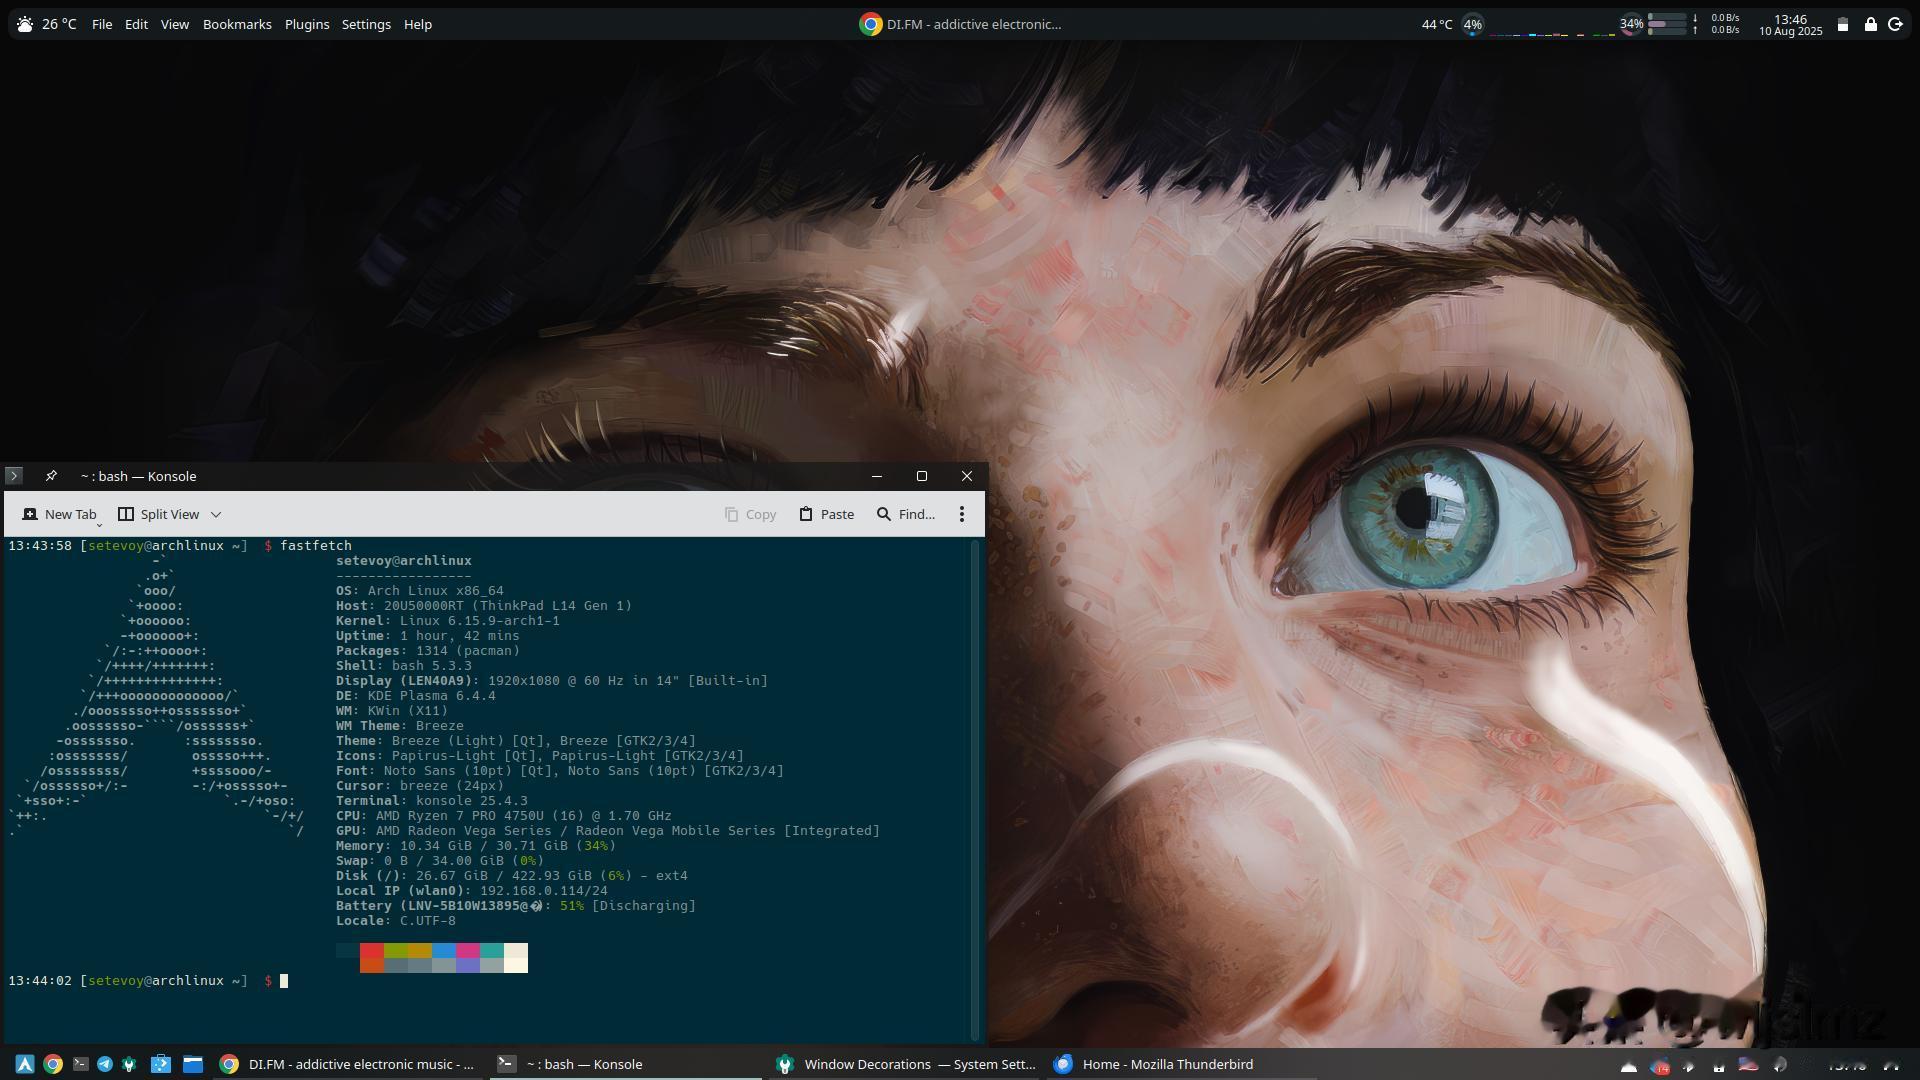The image size is (1920, 1080).
Task: Click the weather widget showing 26 °C
Action: (47, 24)
